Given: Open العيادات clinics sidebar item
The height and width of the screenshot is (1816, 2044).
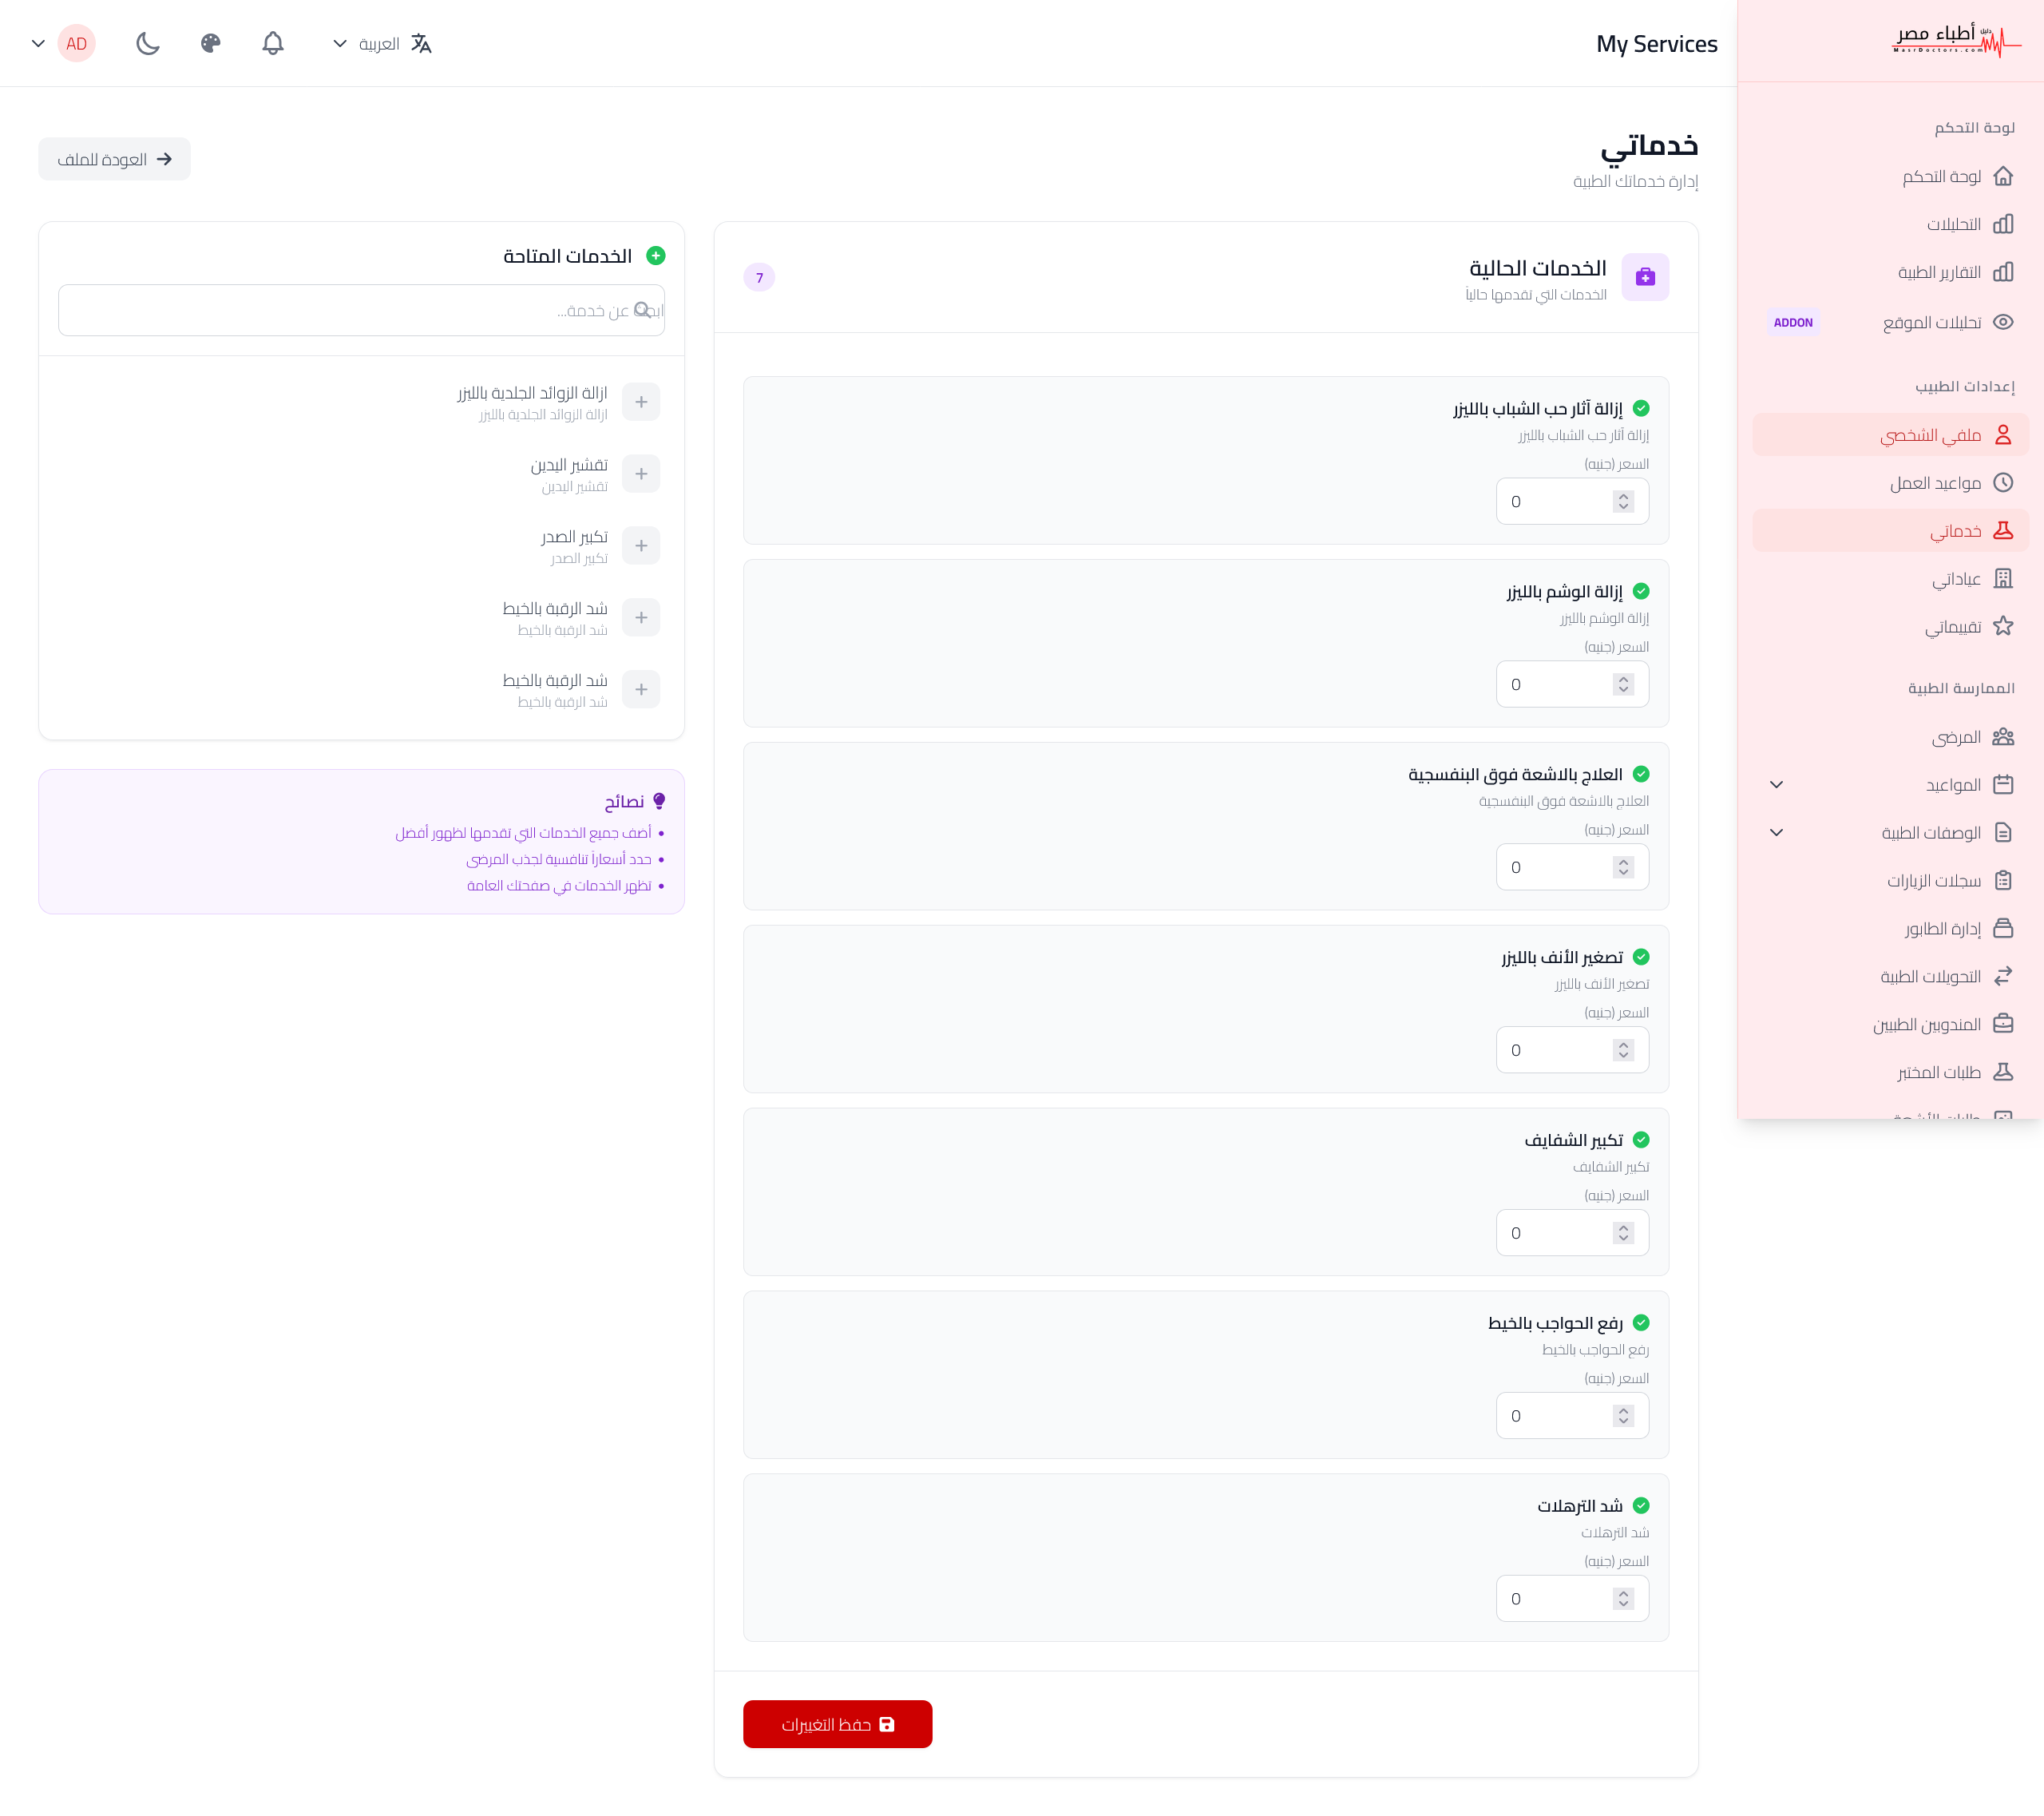Looking at the screenshot, I should coord(1955,579).
